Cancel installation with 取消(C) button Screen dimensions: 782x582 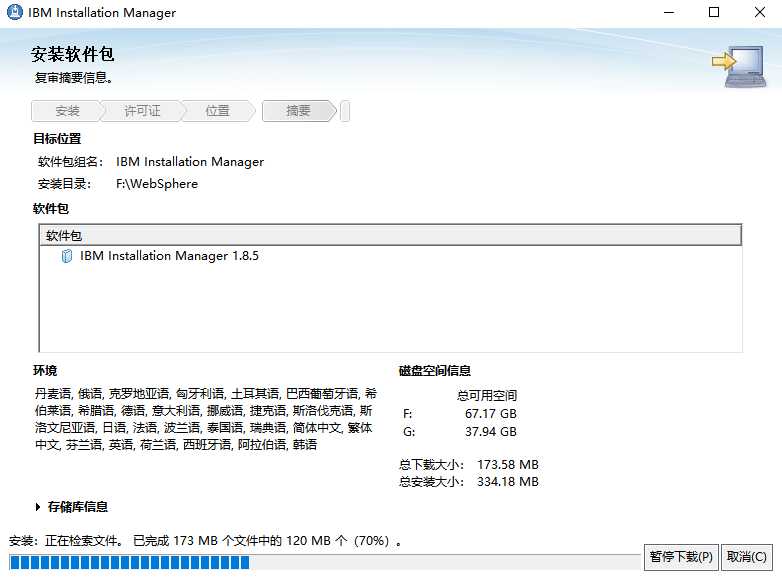pos(747,557)
